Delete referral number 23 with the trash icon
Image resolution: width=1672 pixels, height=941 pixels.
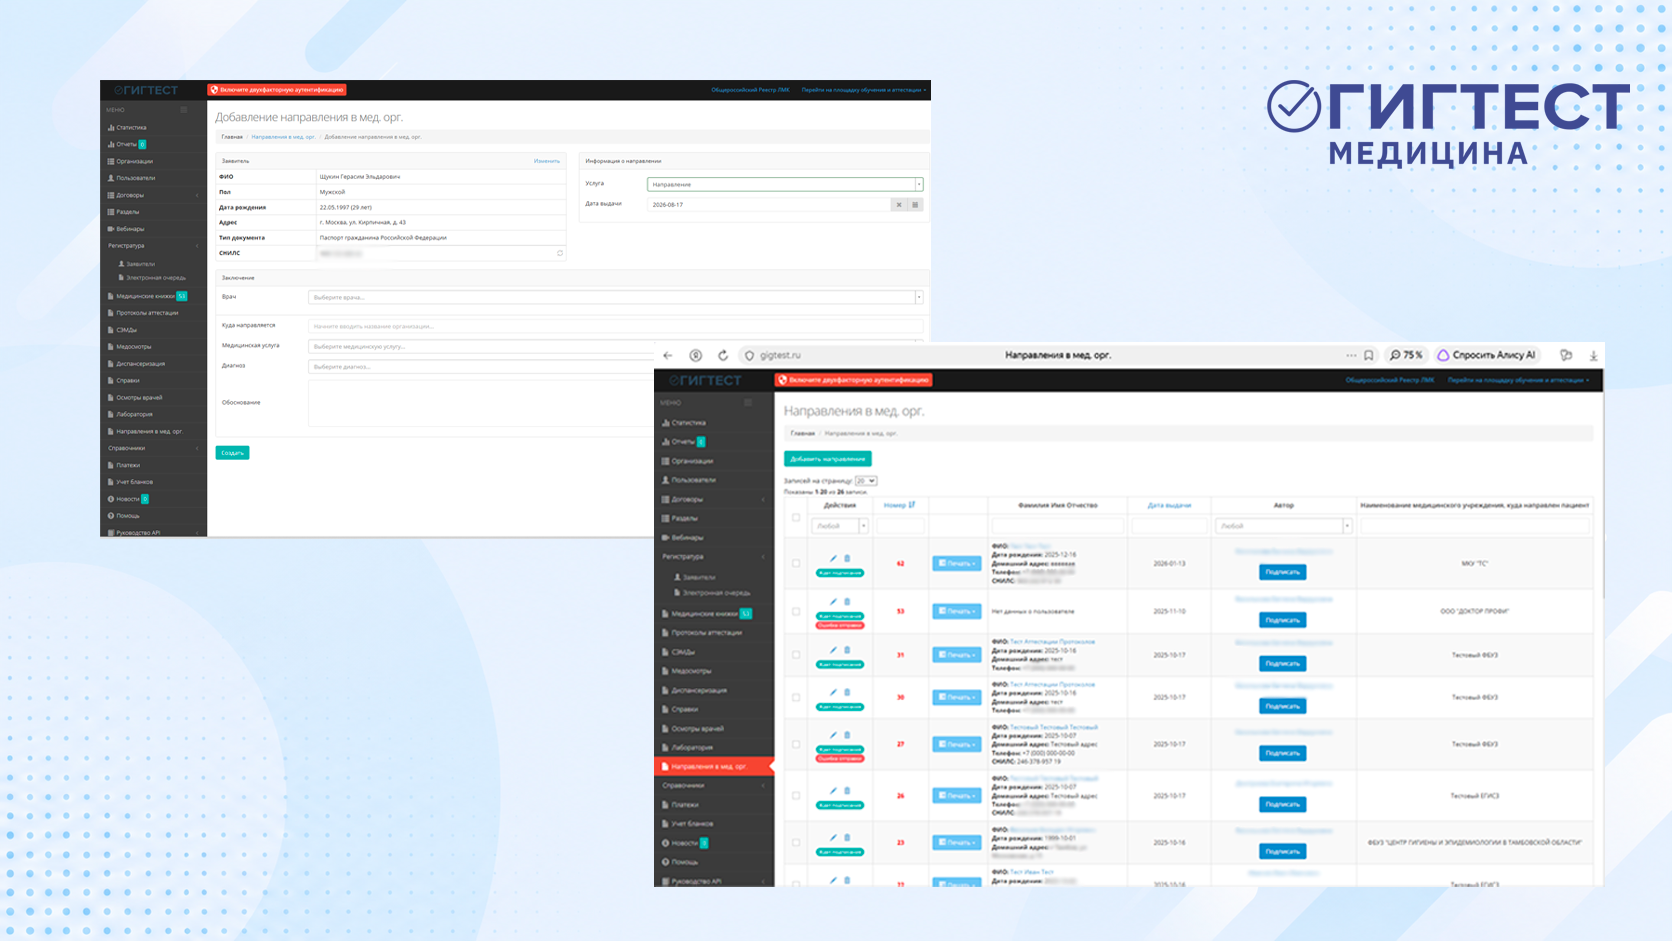coord(847,838)
